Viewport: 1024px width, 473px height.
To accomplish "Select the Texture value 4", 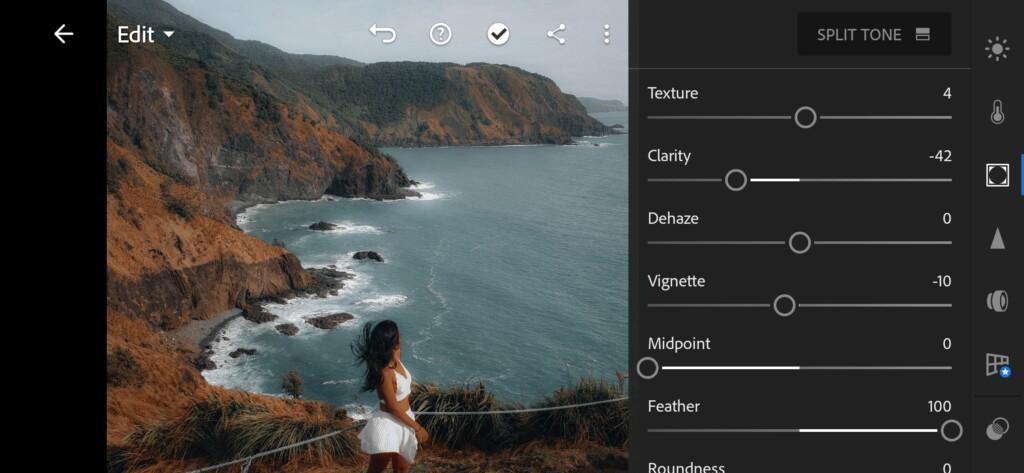I will pos(947,93).
